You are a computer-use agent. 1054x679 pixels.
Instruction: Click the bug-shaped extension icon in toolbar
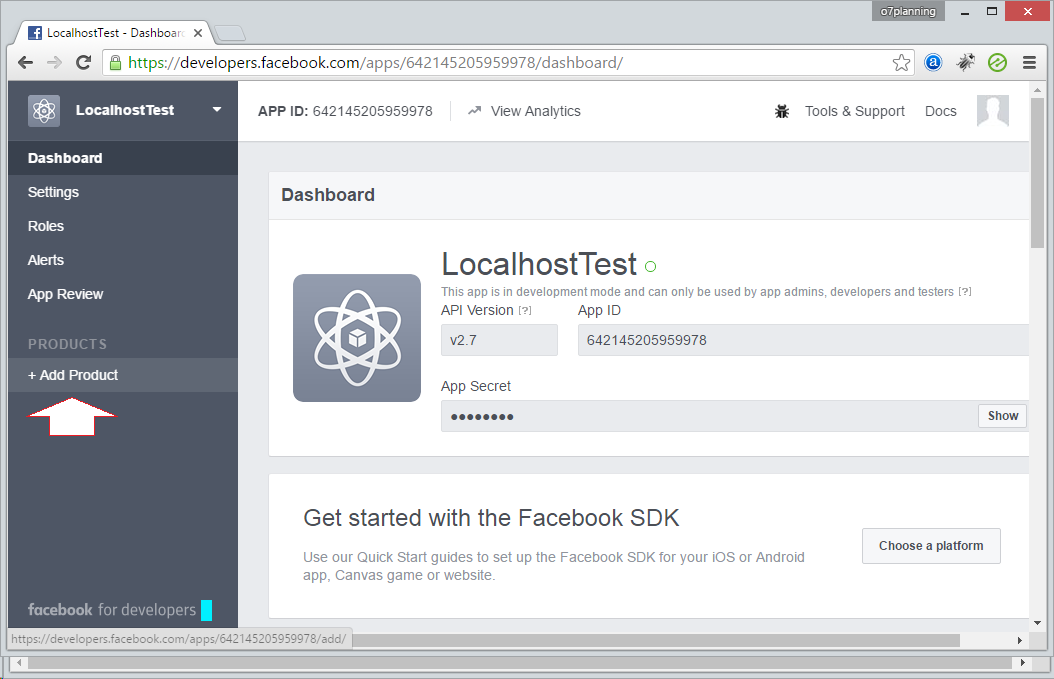965,63
